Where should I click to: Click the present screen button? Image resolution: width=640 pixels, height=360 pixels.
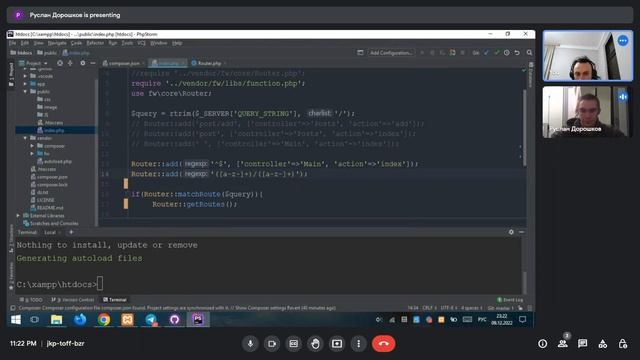coord(337,344)
